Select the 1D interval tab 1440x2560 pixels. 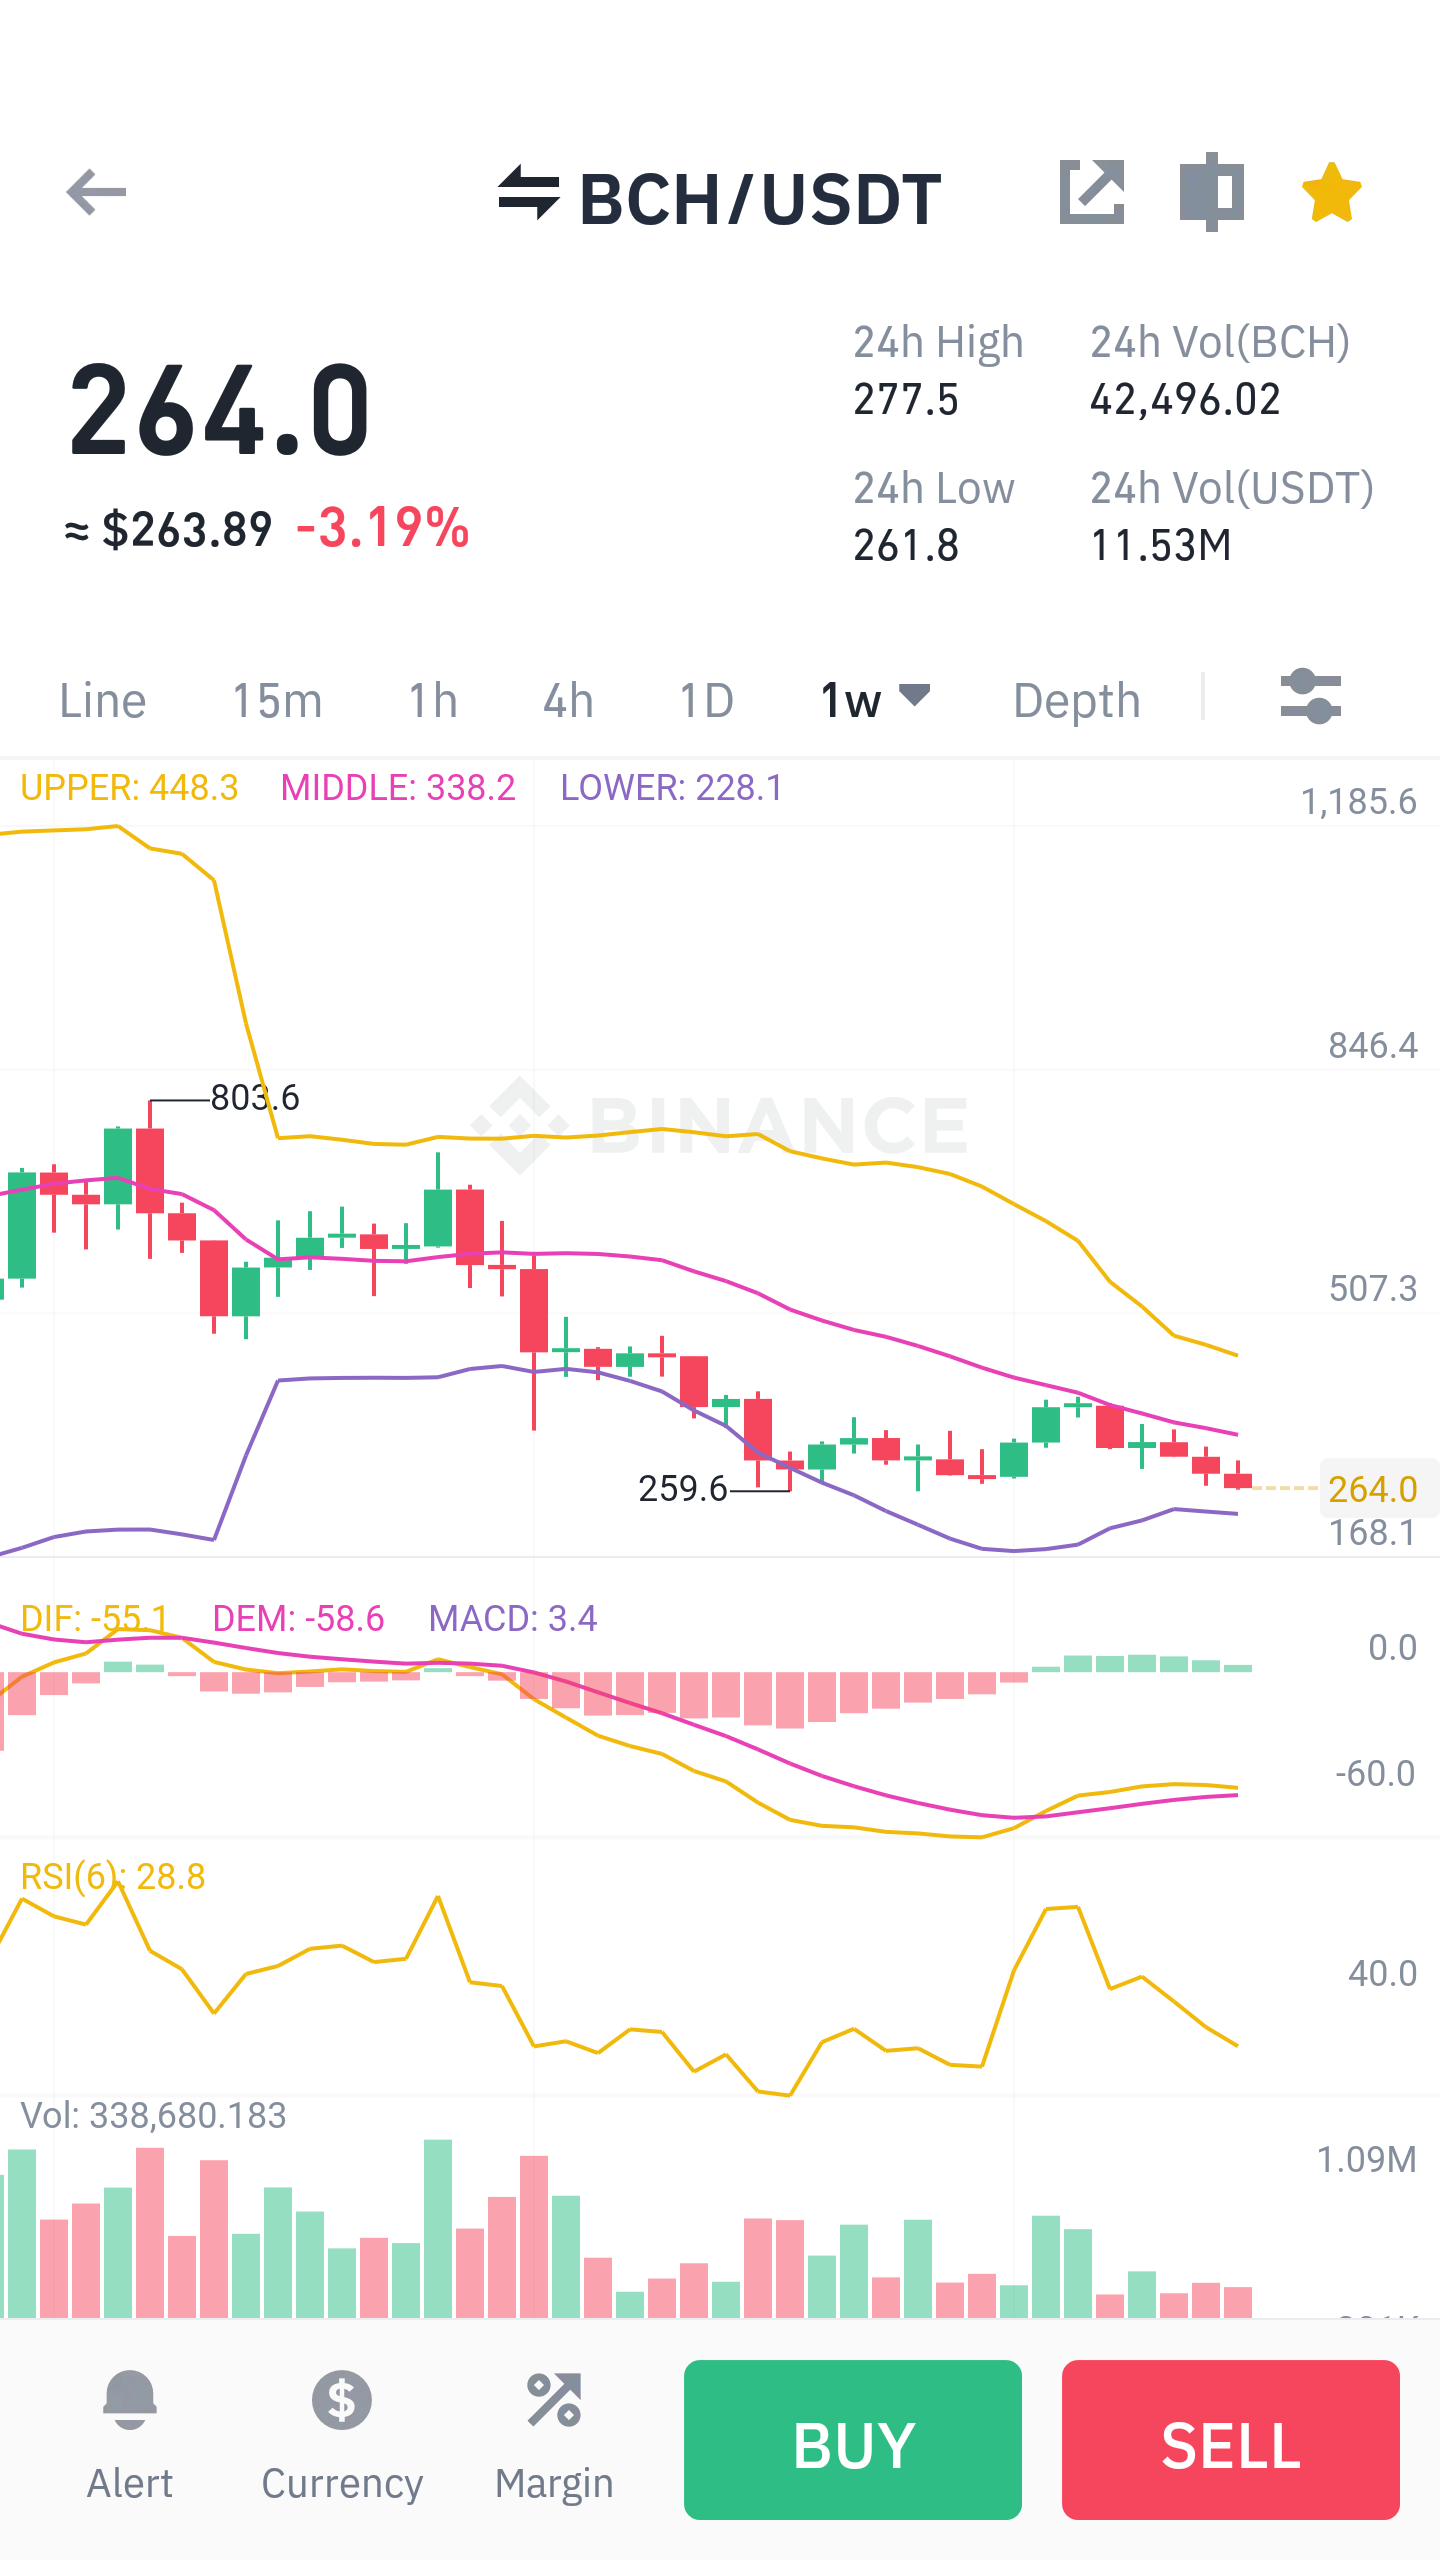(706, 701)
